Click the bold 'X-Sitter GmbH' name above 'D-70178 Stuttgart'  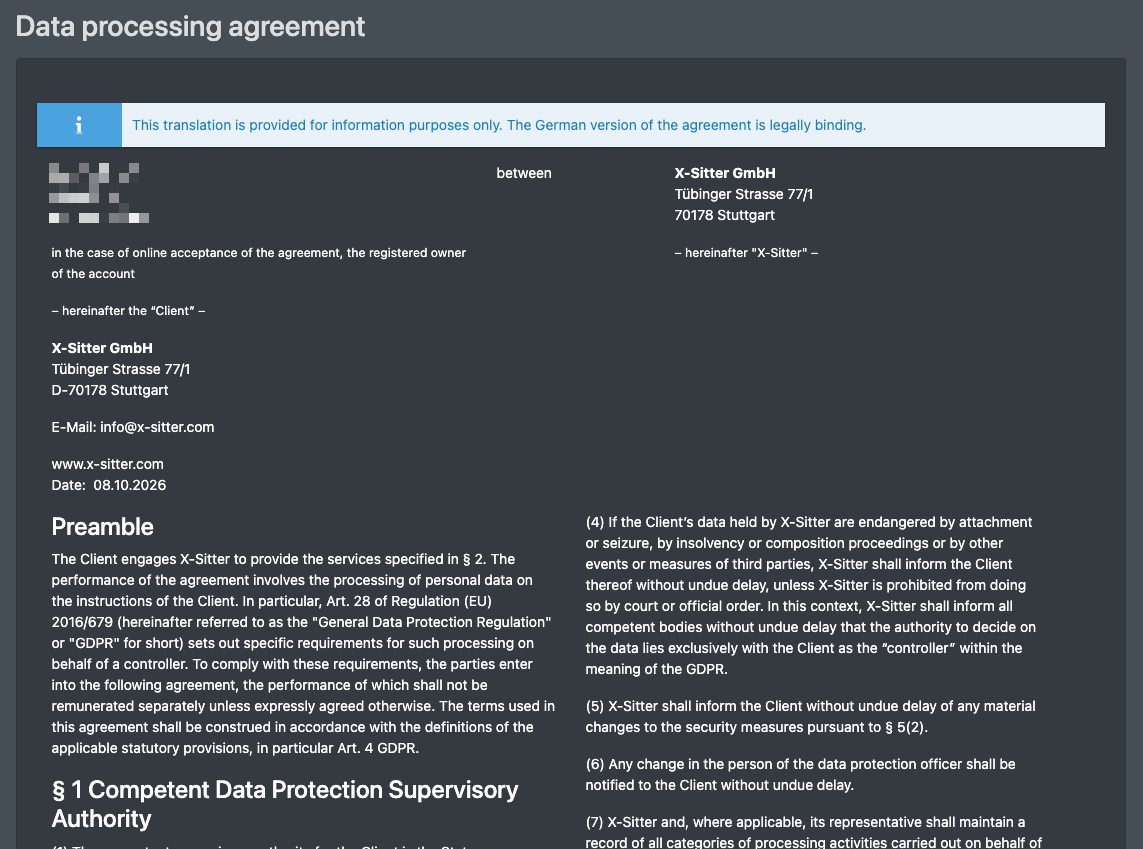coord(102,348)
